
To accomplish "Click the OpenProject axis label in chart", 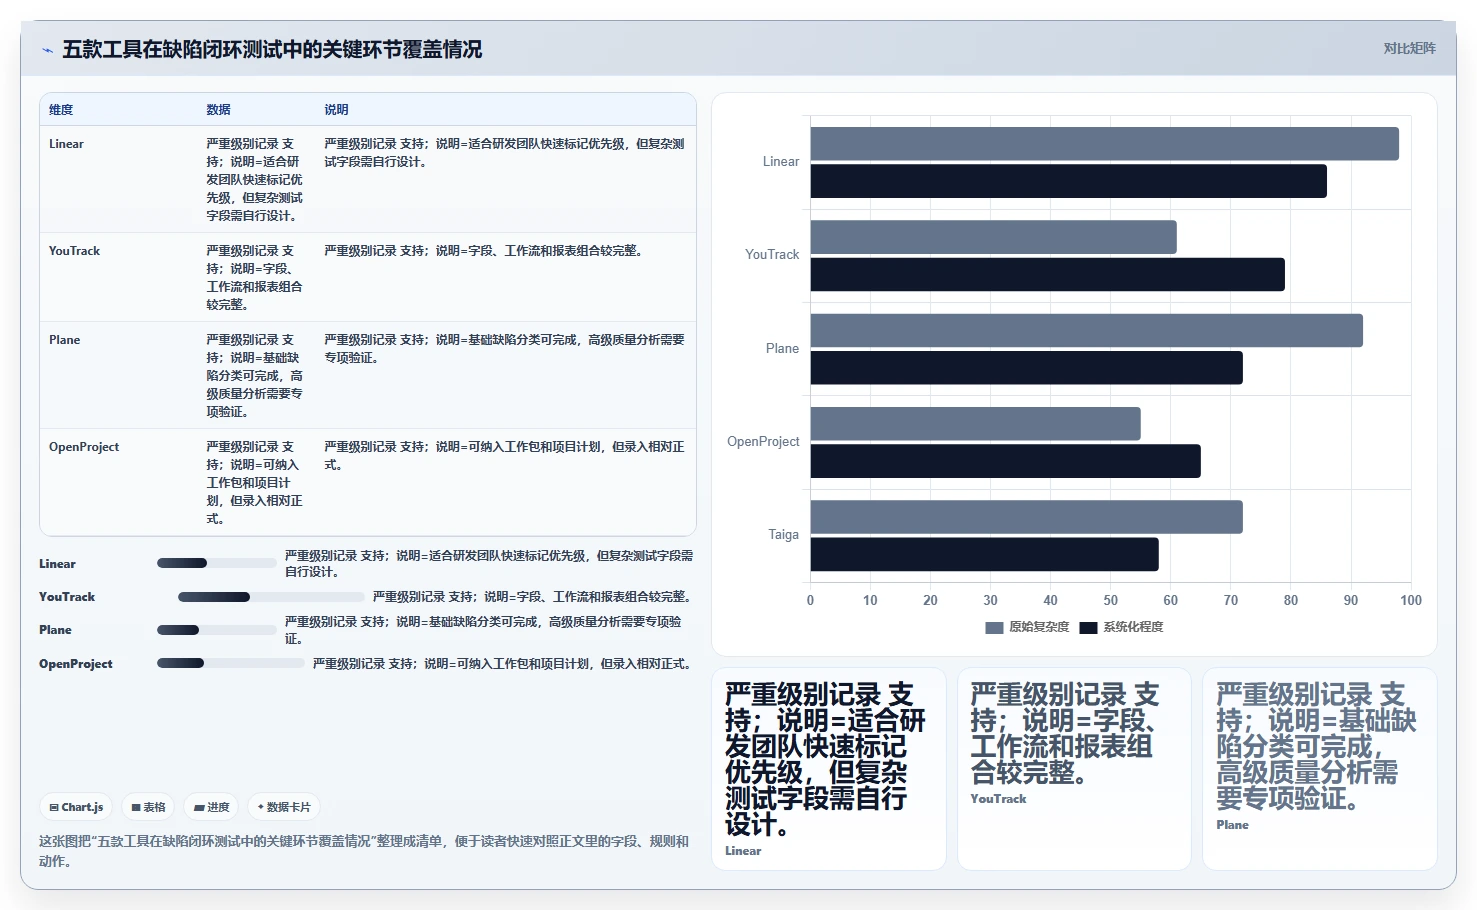I will pos(763,442).
